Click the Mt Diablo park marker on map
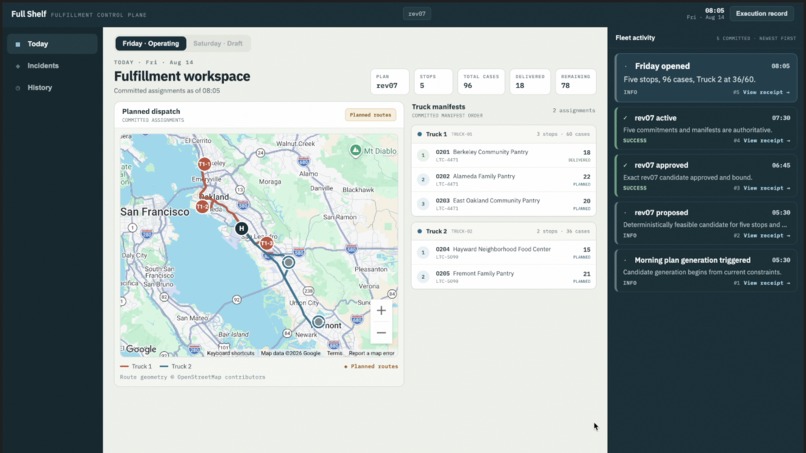The image size is (806, 453). pyautogui.click(x=355, y=151)
